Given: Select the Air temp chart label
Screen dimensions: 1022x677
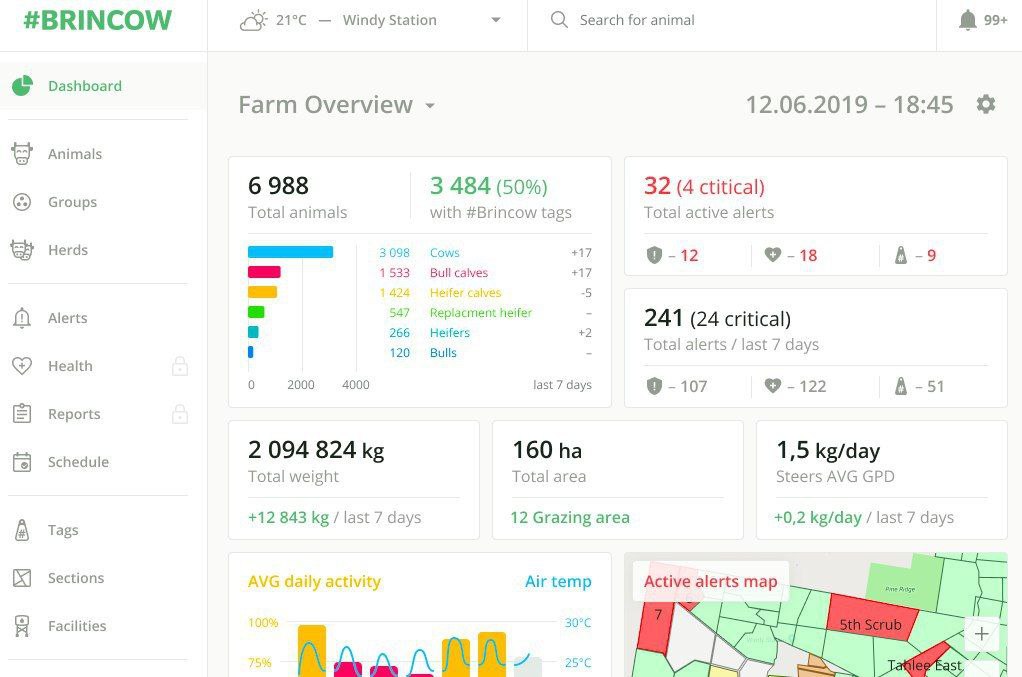Looking at the screenshot, I should [x=559, y=581].
